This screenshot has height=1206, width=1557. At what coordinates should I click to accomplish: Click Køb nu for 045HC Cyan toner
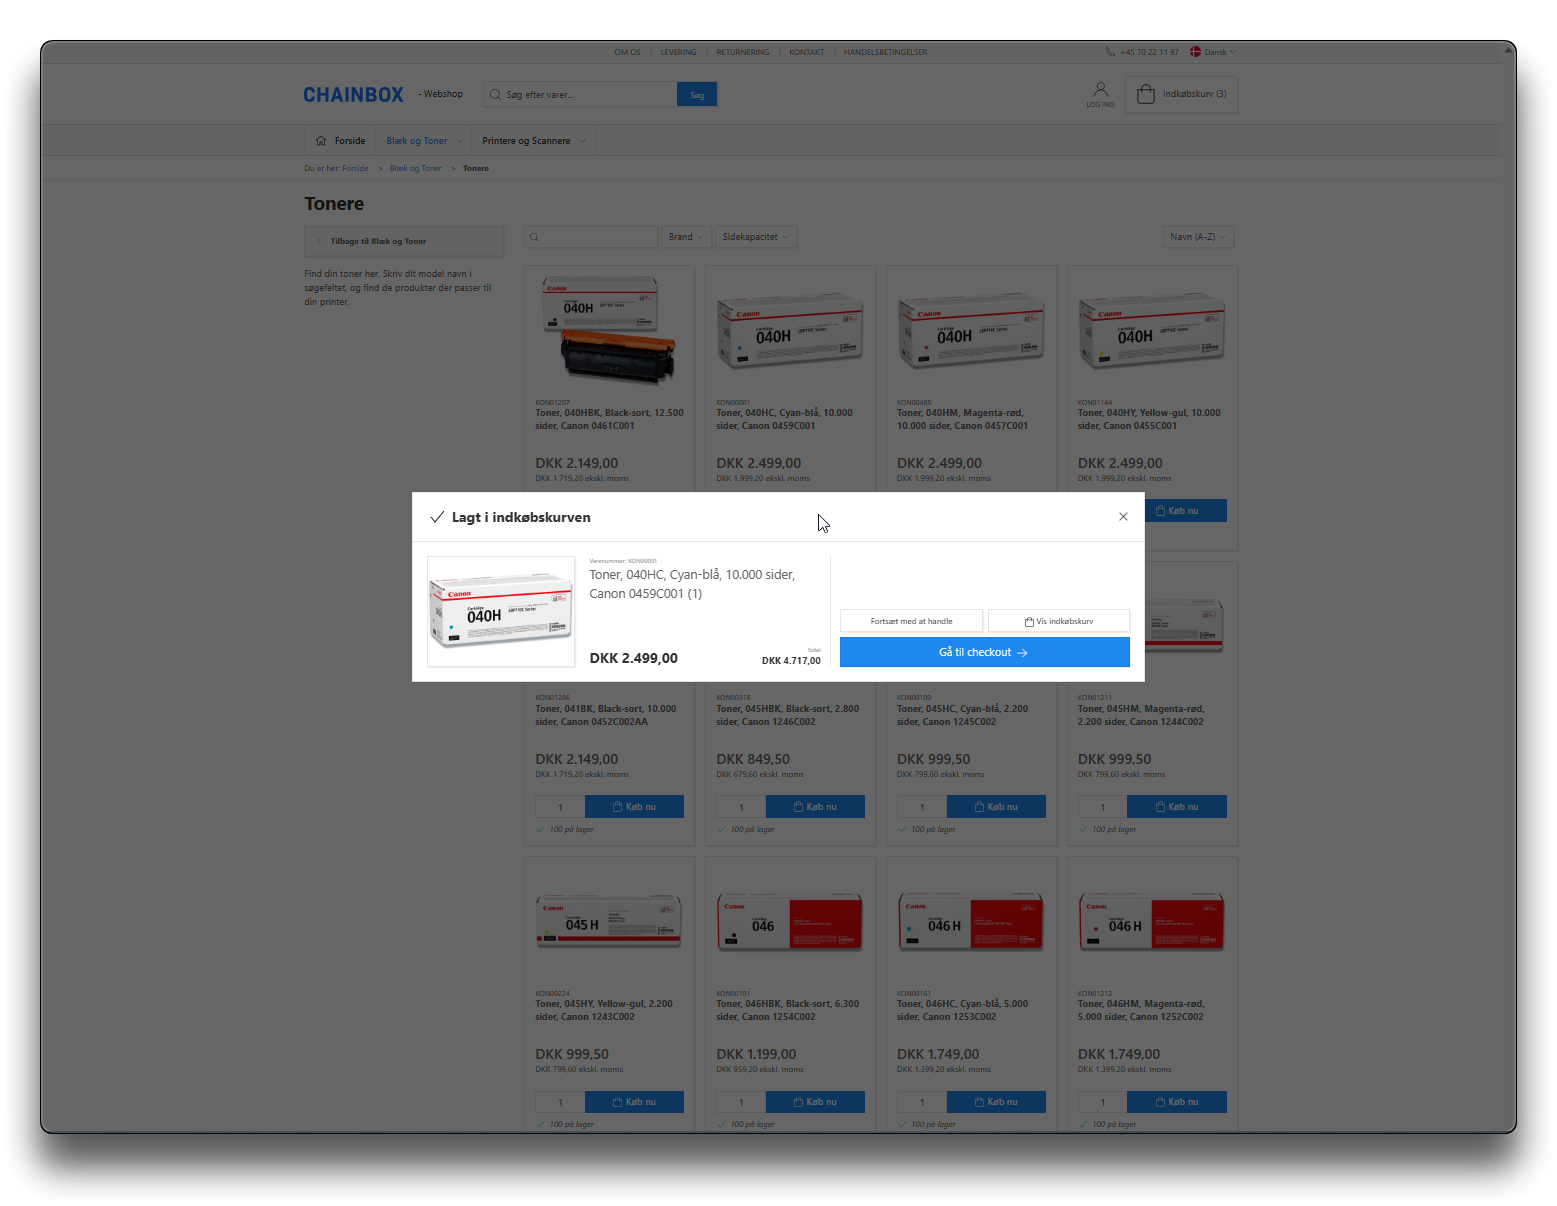tap(996, 807)
